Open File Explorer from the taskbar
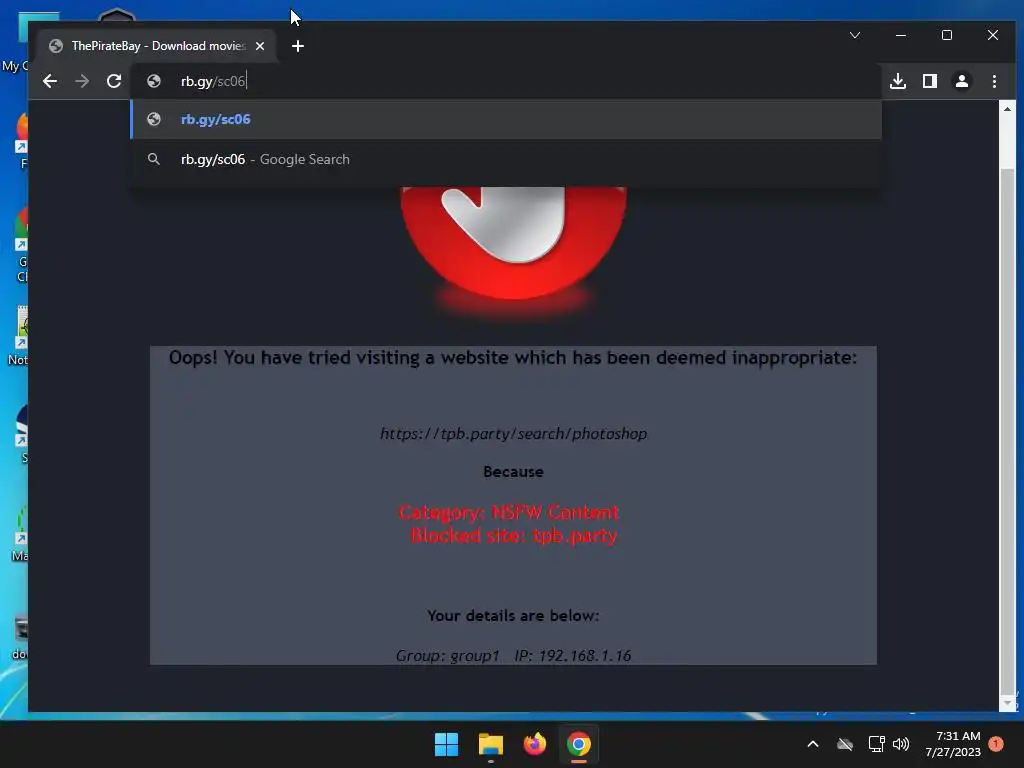 [490, 744]
